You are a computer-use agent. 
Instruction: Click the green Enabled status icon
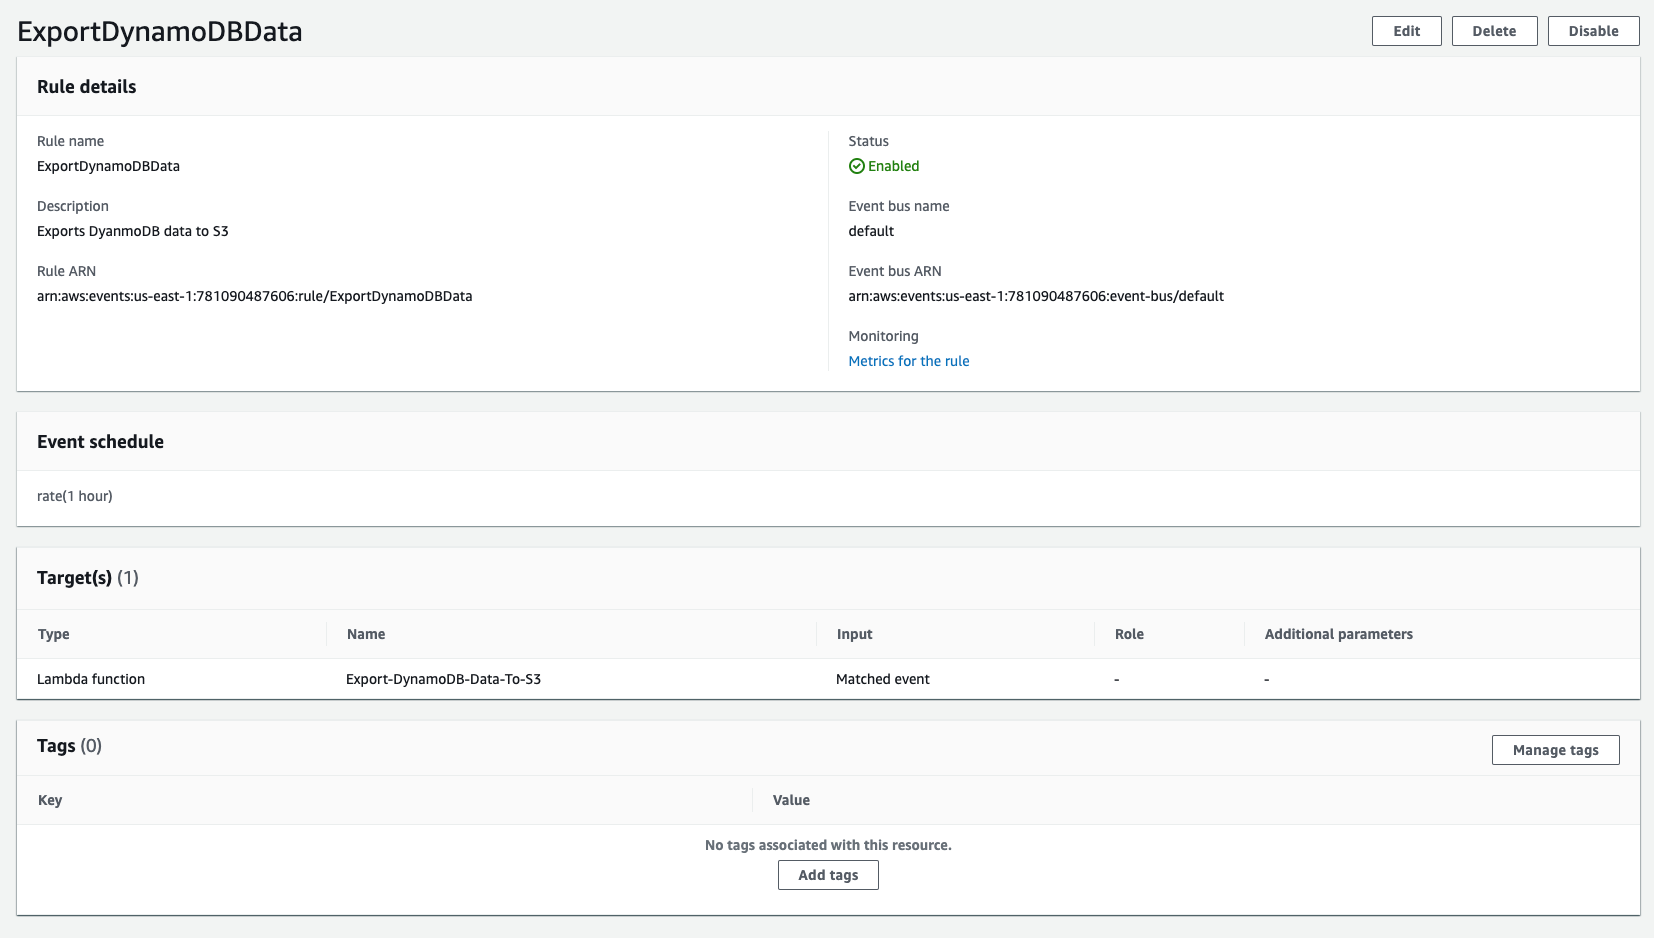857,166
